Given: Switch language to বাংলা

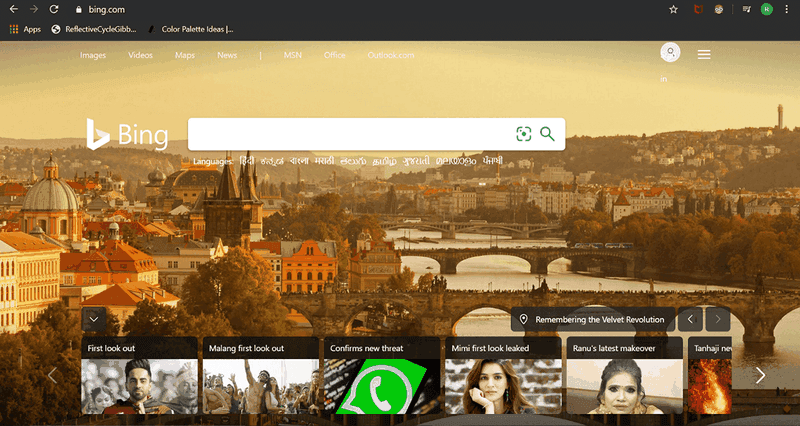Looking at the screenshot, I should click(299, 161).
